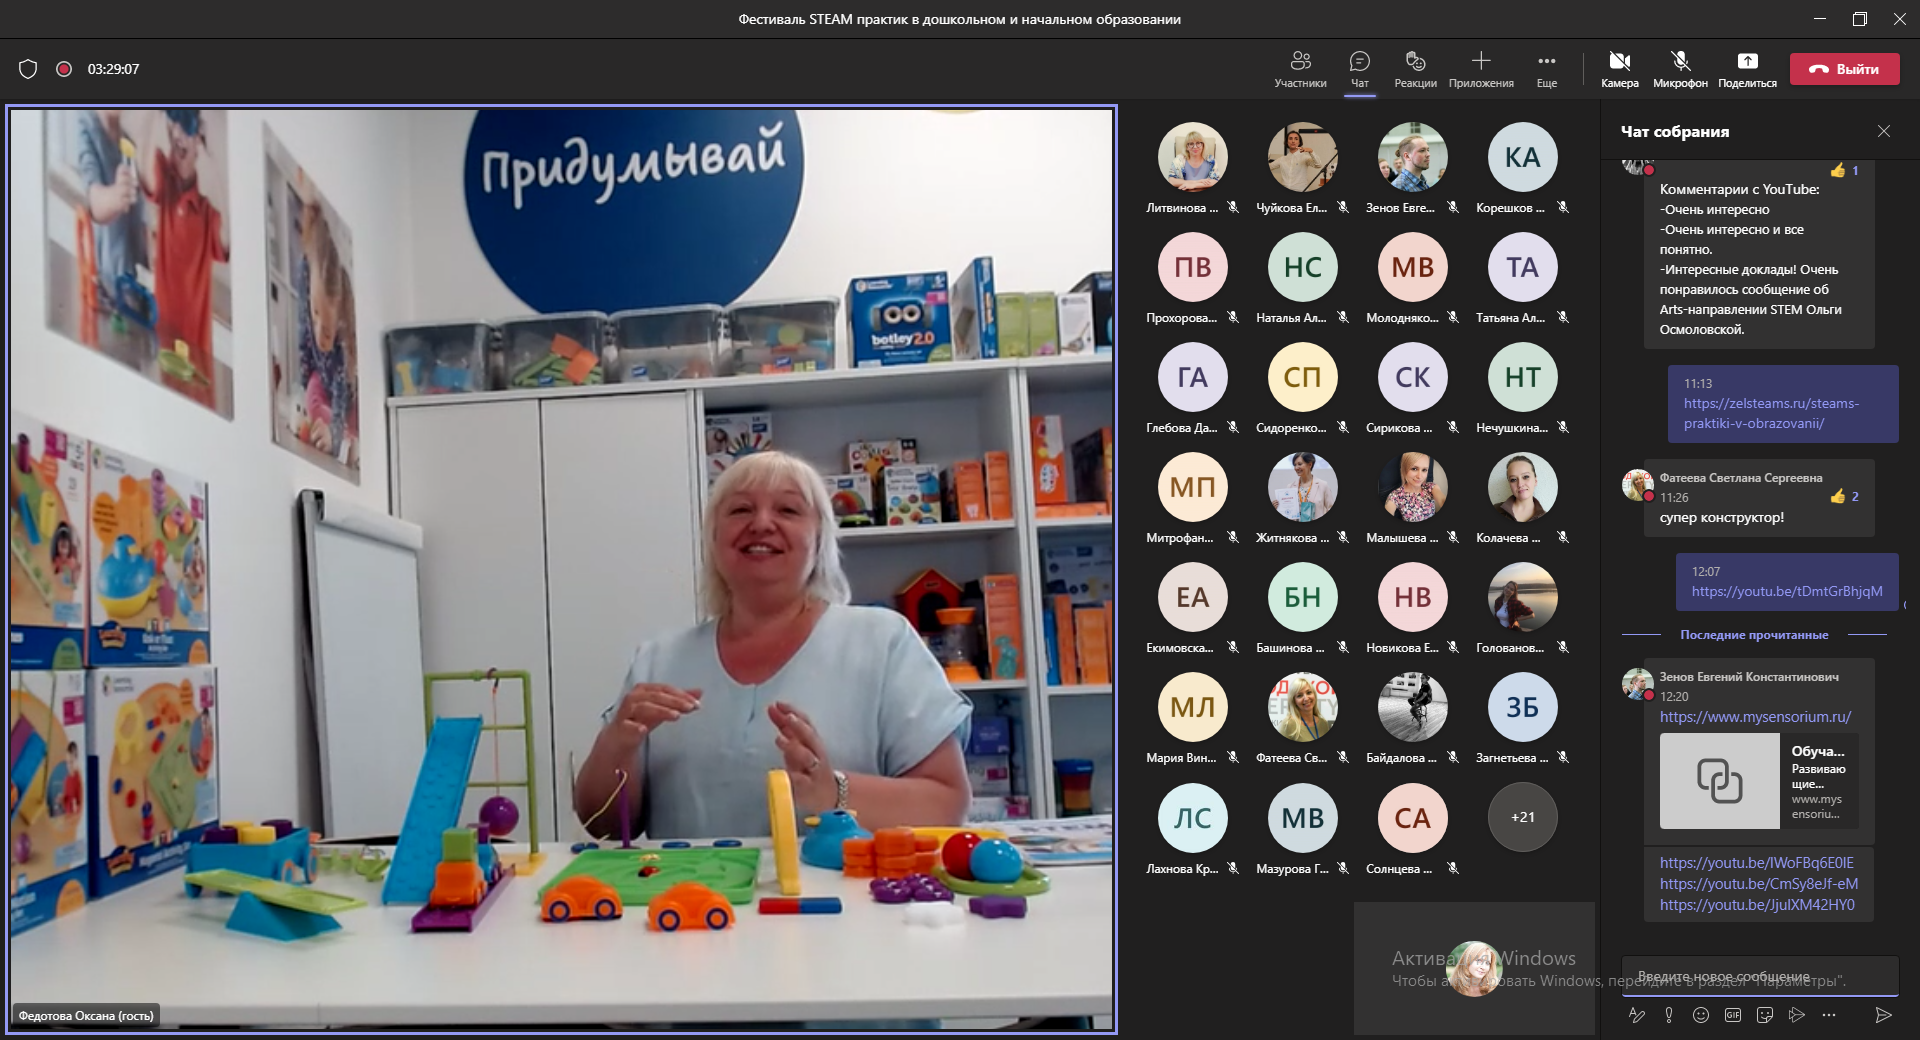Expand more compose options in chat
1920x1040 pixels.
[1829, 1015]
